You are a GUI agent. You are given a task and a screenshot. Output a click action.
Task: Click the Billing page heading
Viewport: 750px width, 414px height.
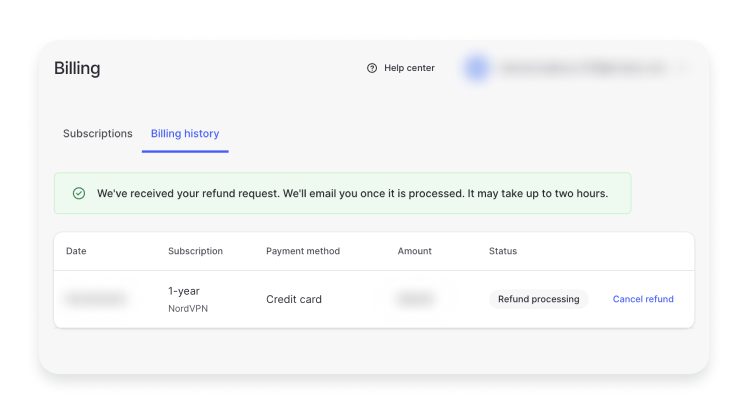coord(77,69)
